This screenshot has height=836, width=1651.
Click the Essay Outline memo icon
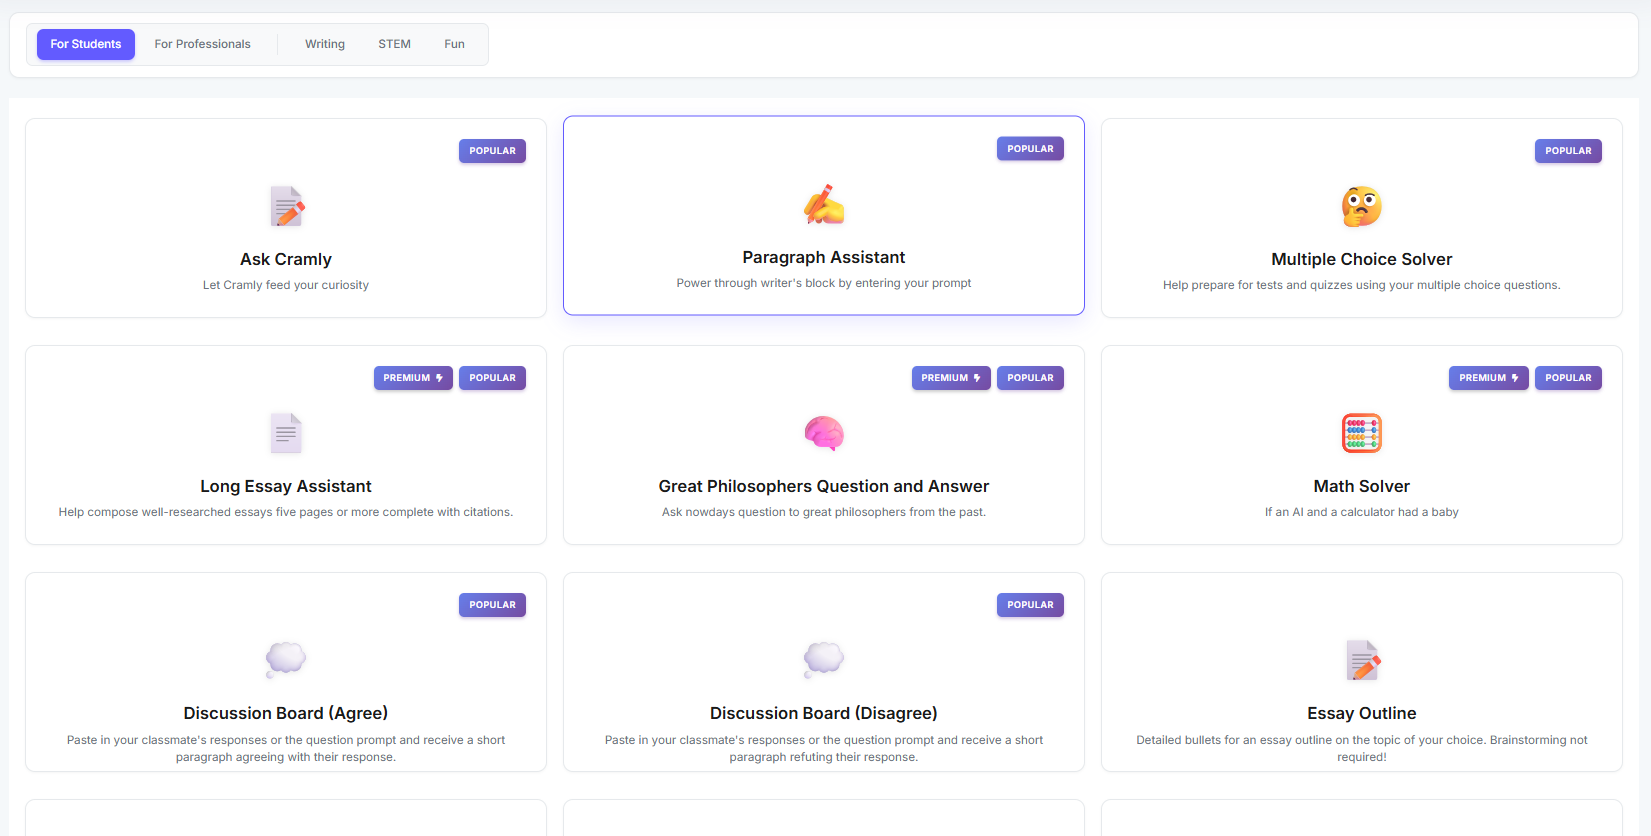1362,660
